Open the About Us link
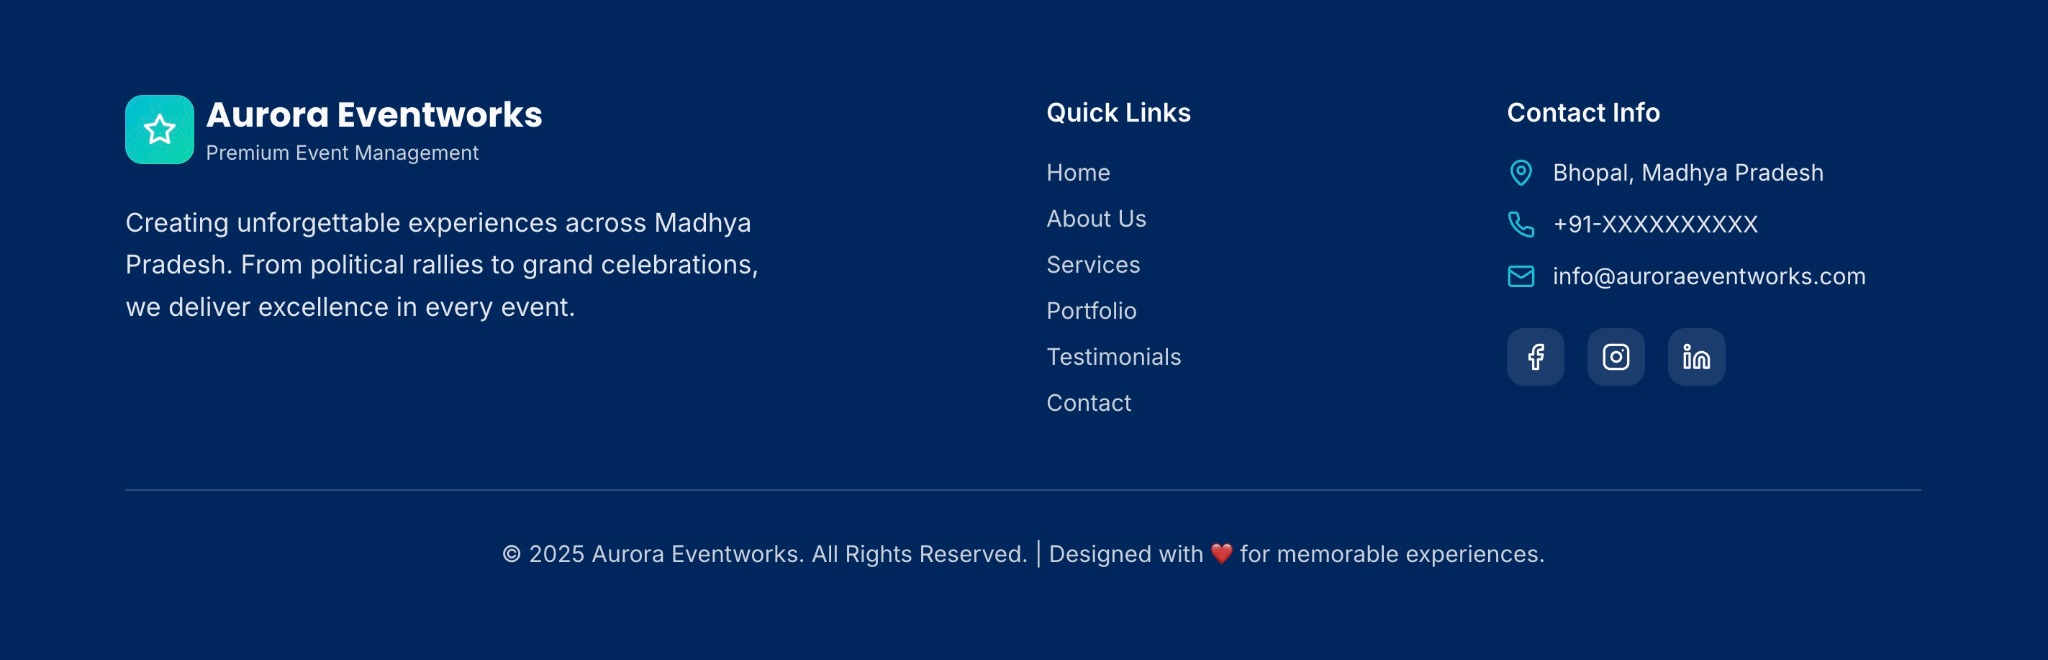Image resolution: width=2048 pixels, height=660 pixels. [x=1096, y=219]
